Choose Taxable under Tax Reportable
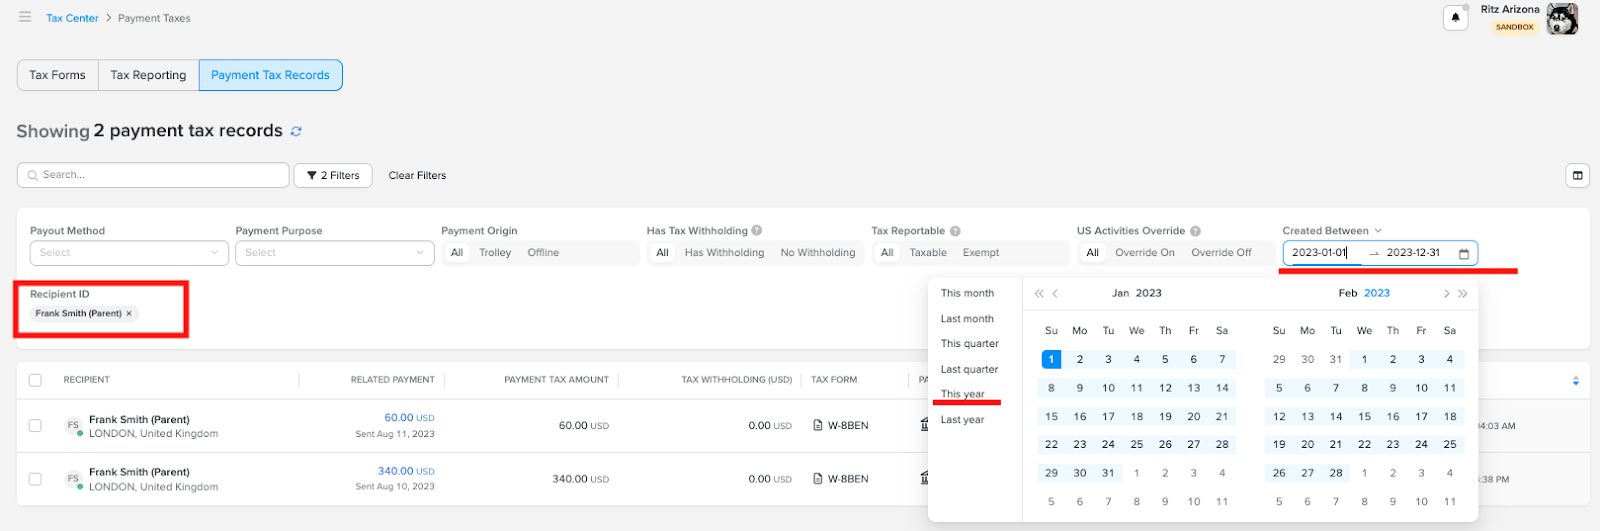This screenshot has height=531, width=1600. click(928, 253)
